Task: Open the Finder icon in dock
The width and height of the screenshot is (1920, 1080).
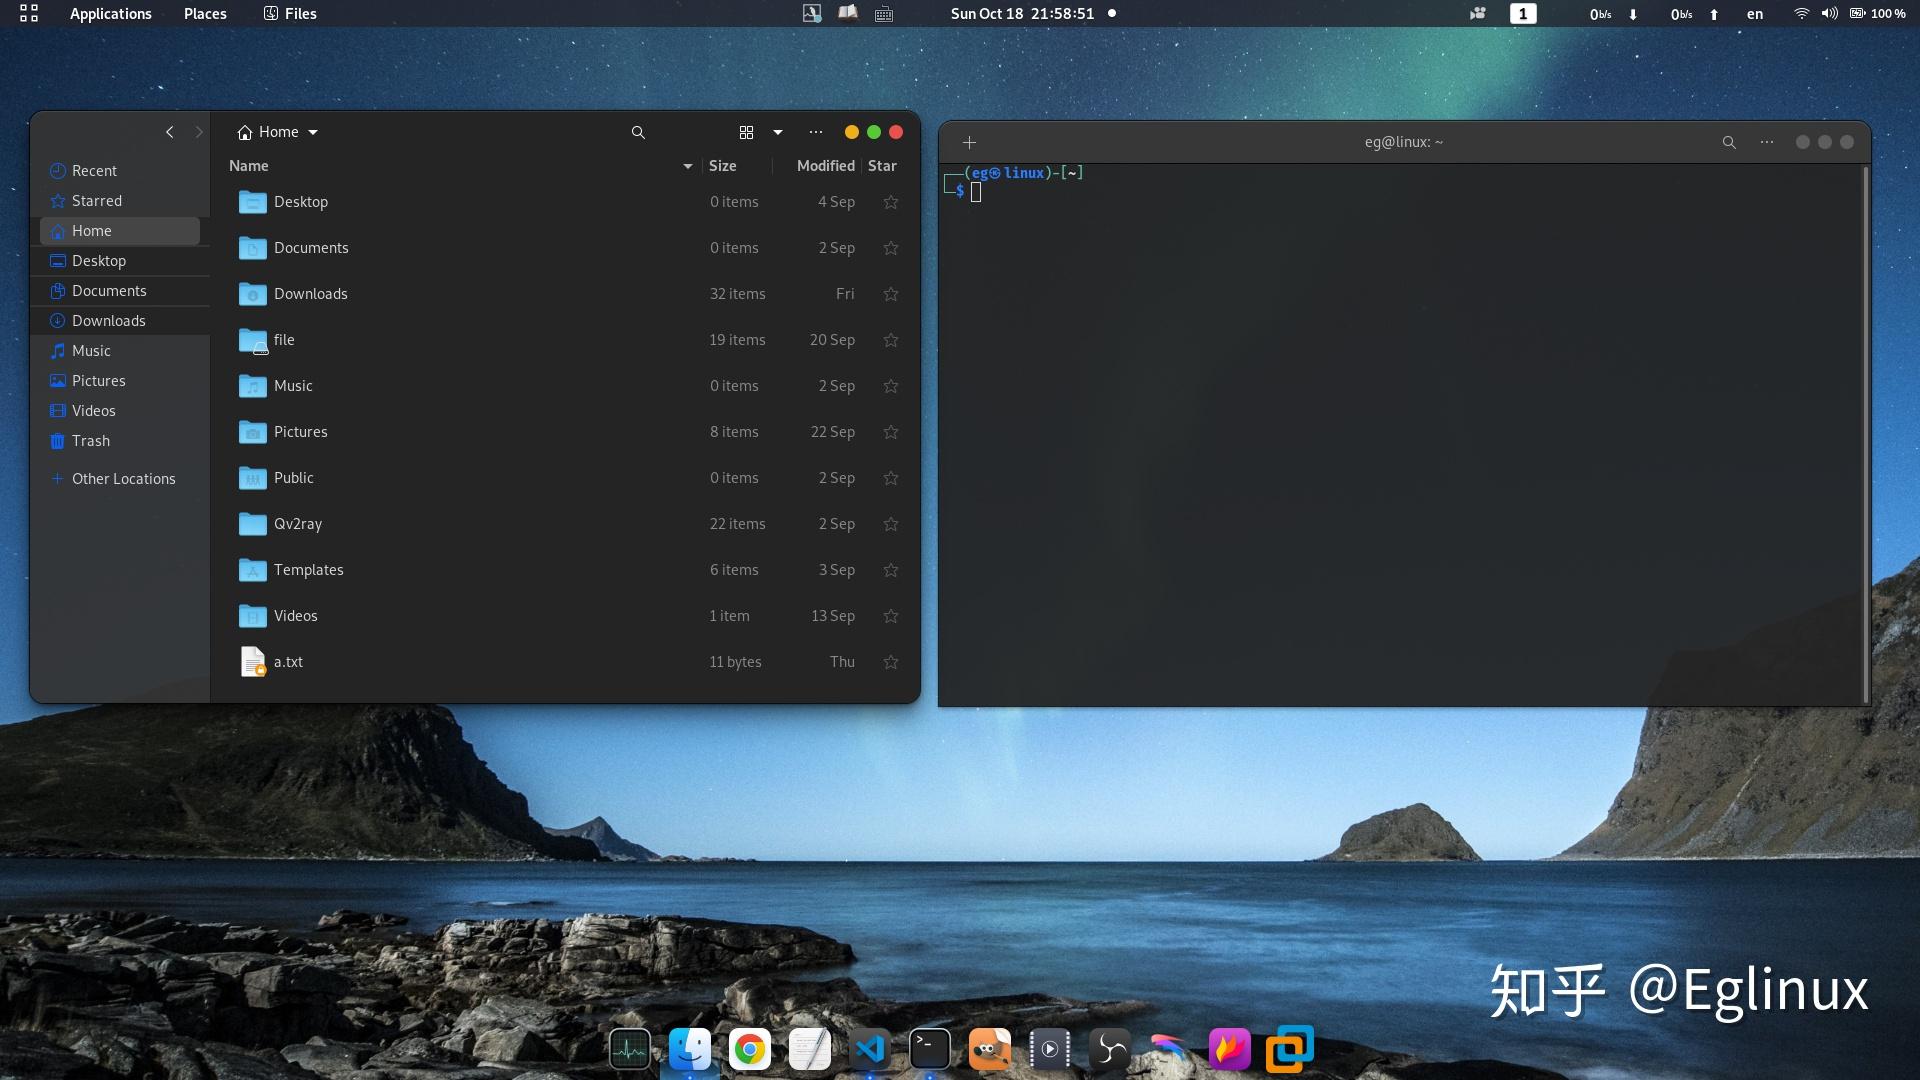Action: pyautogui.click(x=690, y=1050)
